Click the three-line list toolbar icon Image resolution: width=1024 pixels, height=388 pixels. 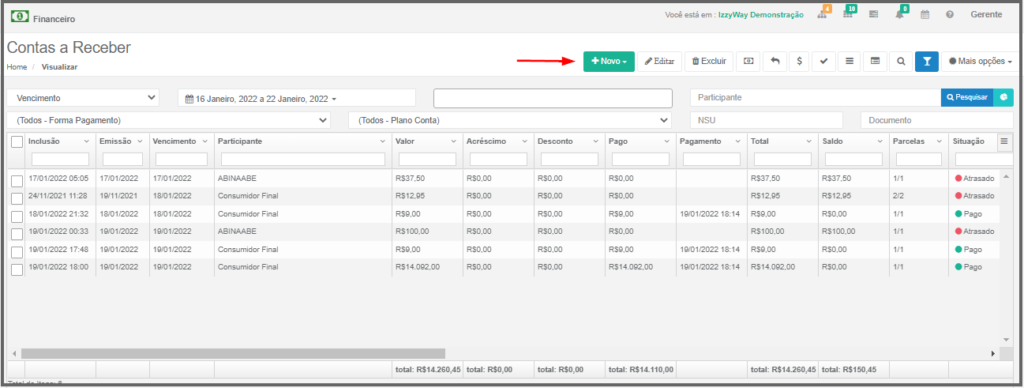(x=849, y=61)
